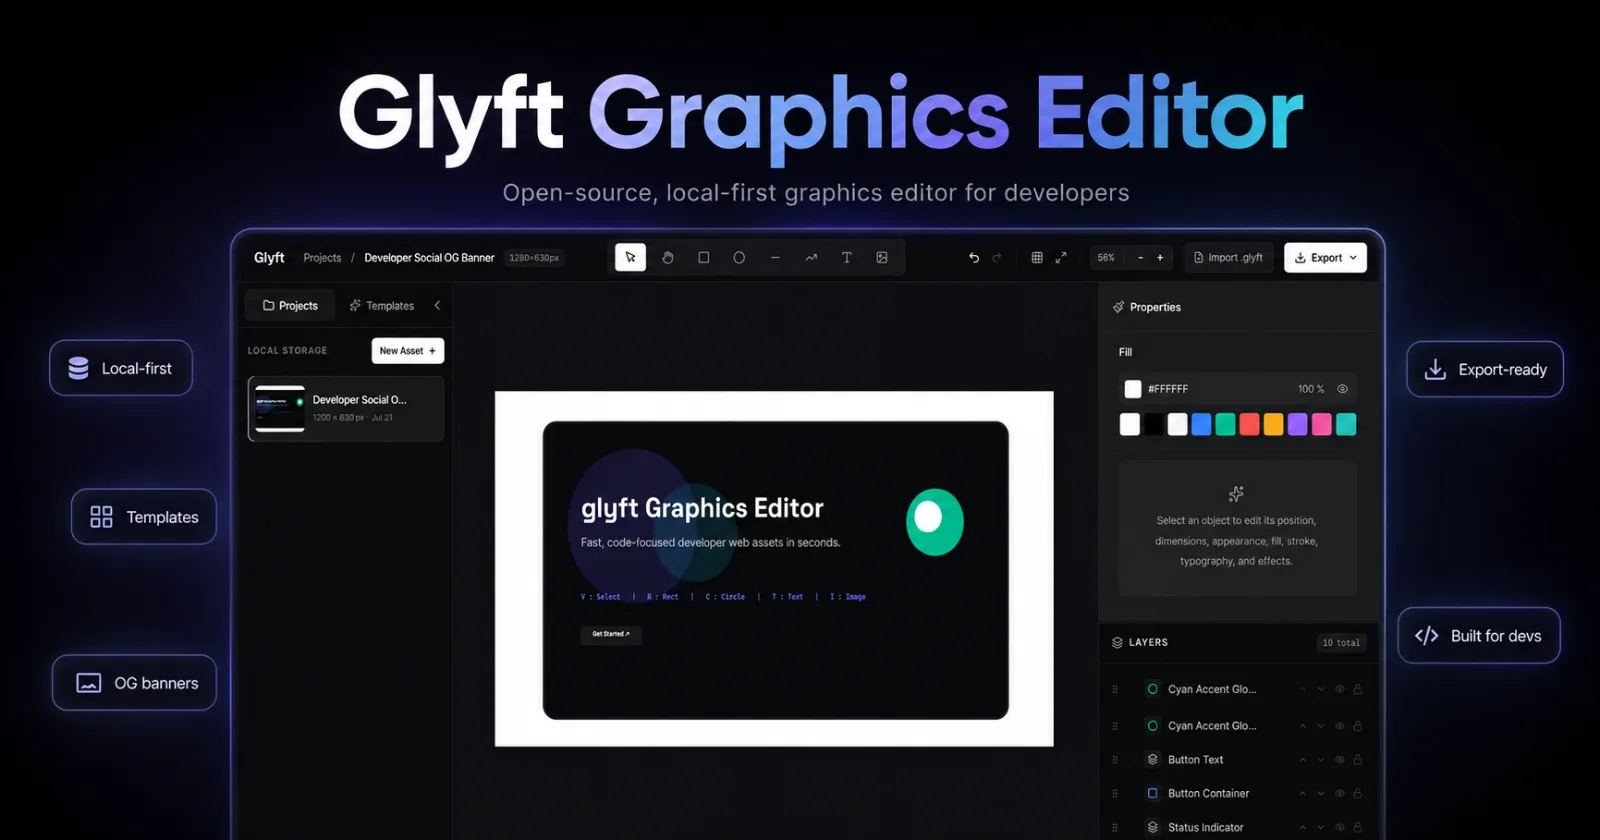
Task: Toggle the canvas grid overlay
Action: pos(1037,257)
